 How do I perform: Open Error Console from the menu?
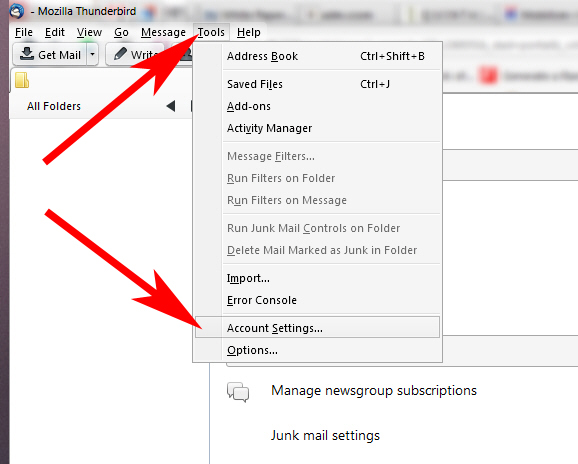pos(317,300)
